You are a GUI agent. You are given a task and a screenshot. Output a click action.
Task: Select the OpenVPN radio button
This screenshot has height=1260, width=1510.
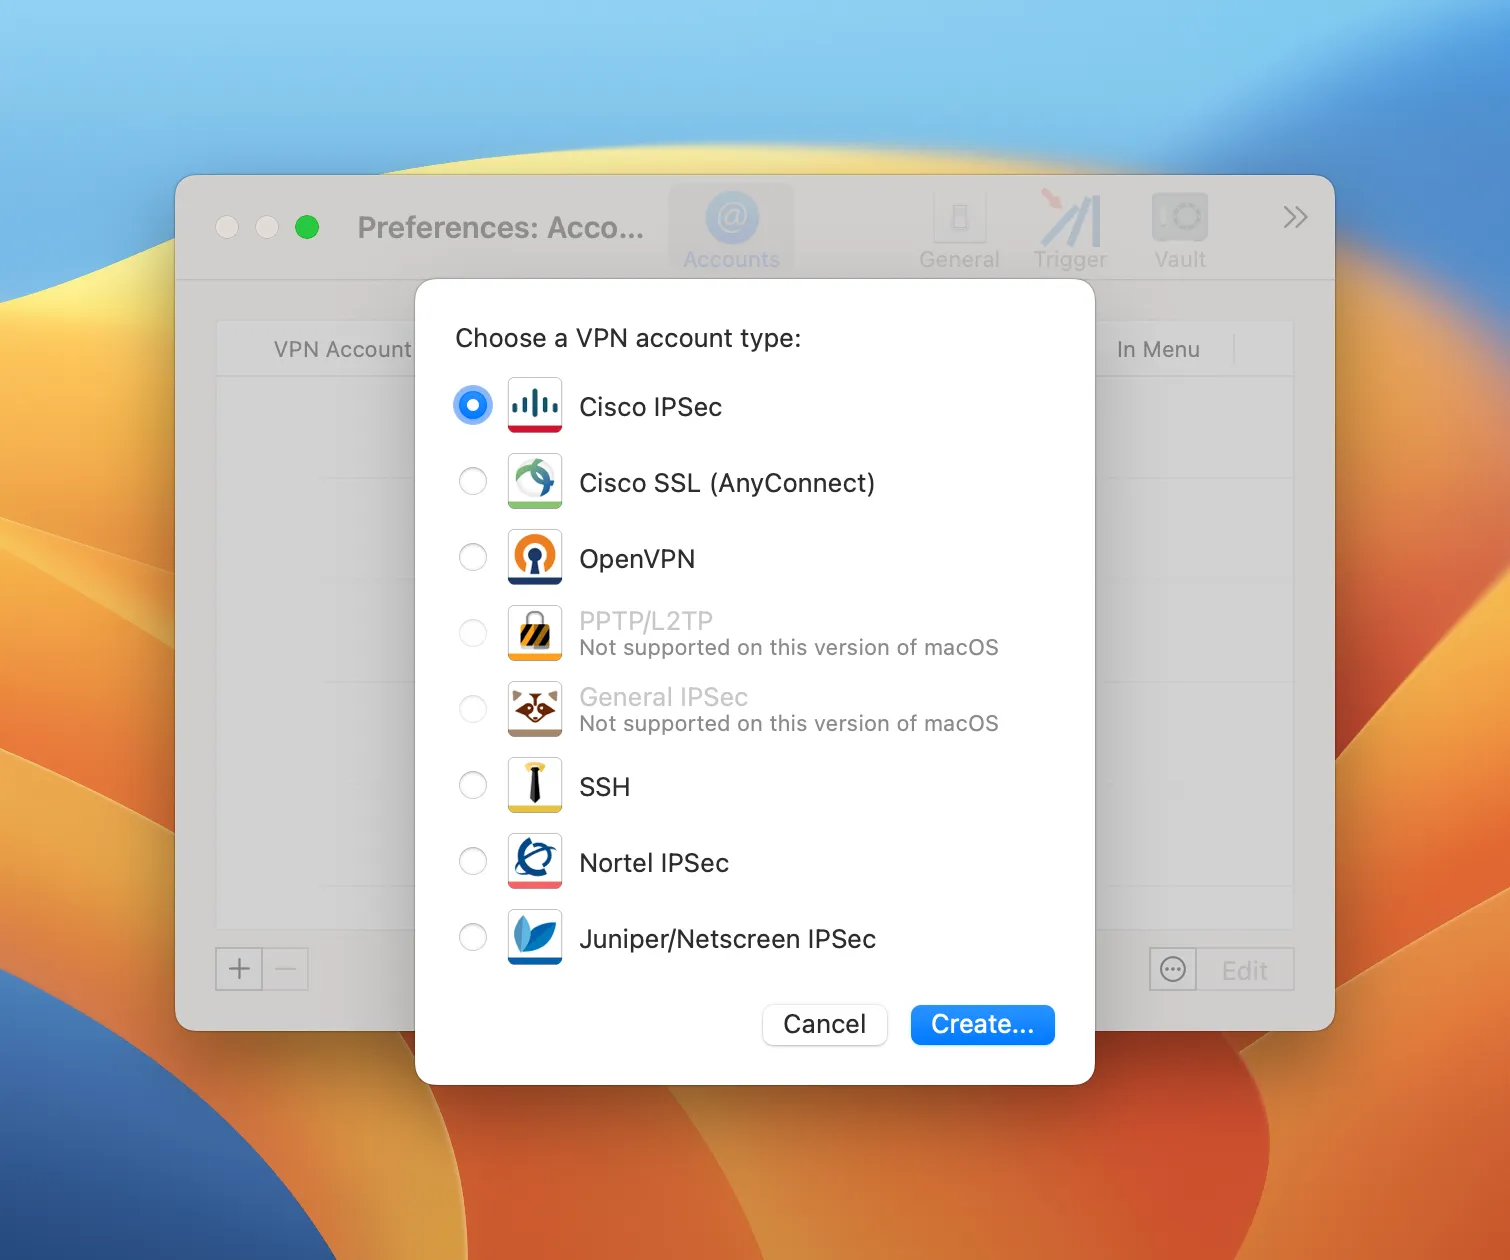point(473,557)
